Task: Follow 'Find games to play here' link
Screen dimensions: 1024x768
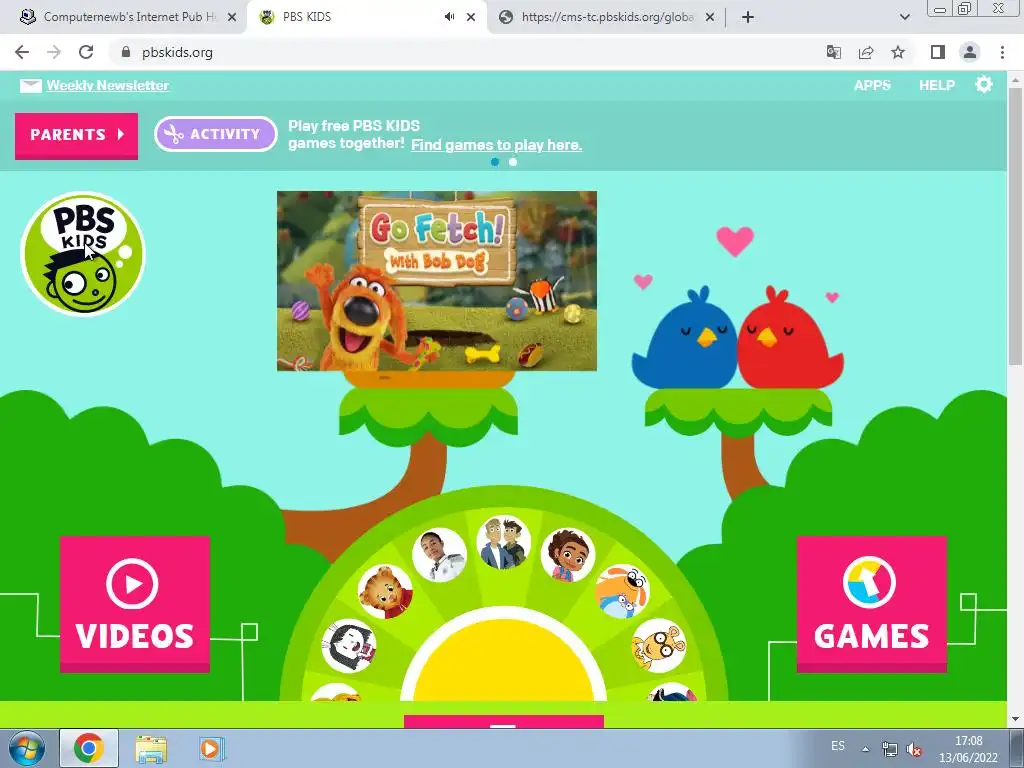Action: [x=496, y=145]
